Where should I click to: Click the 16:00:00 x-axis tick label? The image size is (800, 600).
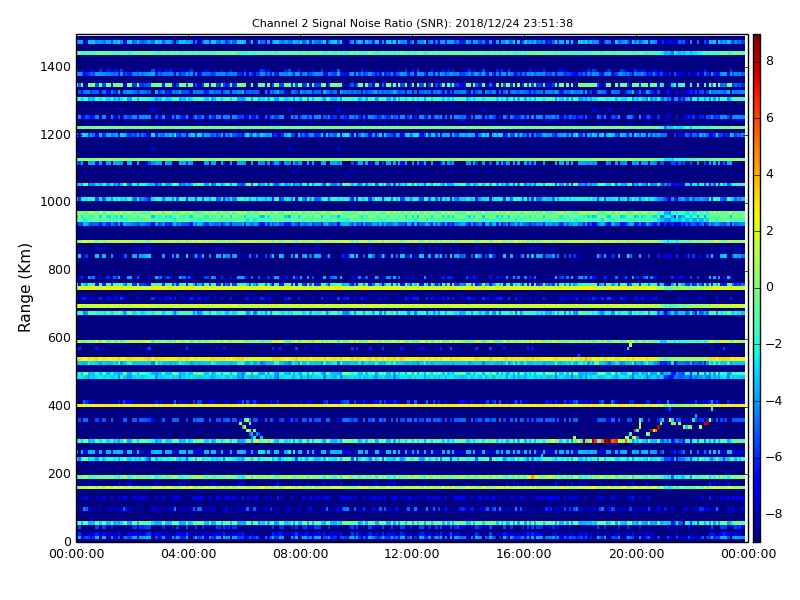pyautogui.click(x=523, y=554)
